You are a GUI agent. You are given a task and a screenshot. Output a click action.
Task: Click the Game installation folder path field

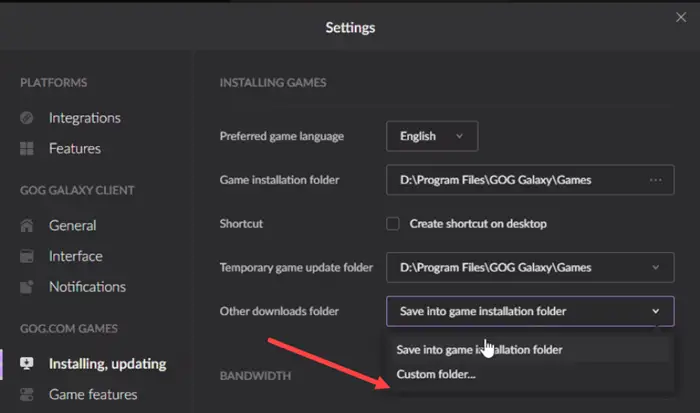pyautogui.click(x=510, y=180)
